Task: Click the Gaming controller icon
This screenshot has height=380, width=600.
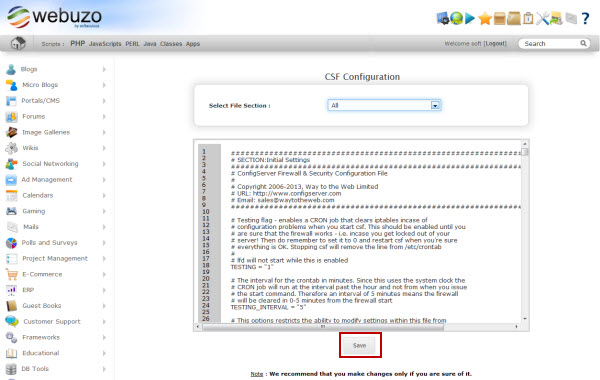Action: tap(11, 211)
